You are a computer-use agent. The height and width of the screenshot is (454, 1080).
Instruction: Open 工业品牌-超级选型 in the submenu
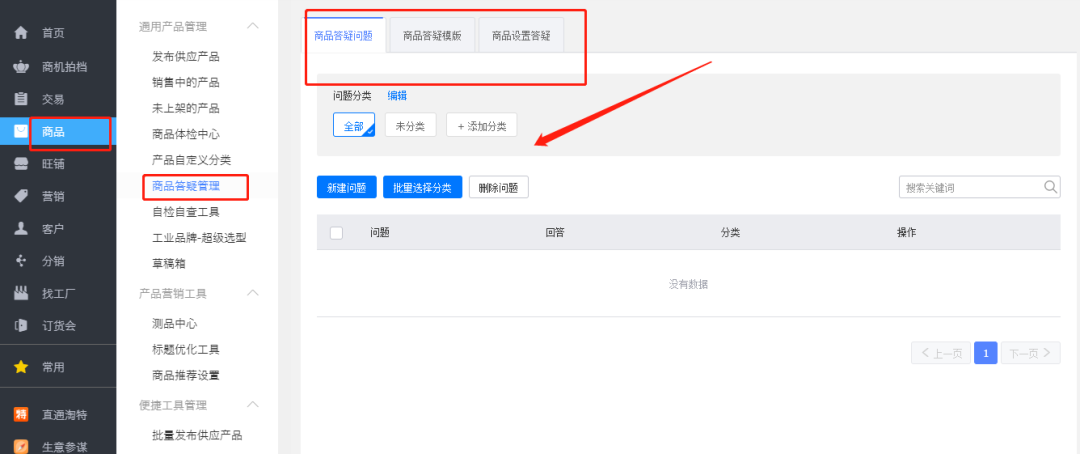tap(199, 238)
